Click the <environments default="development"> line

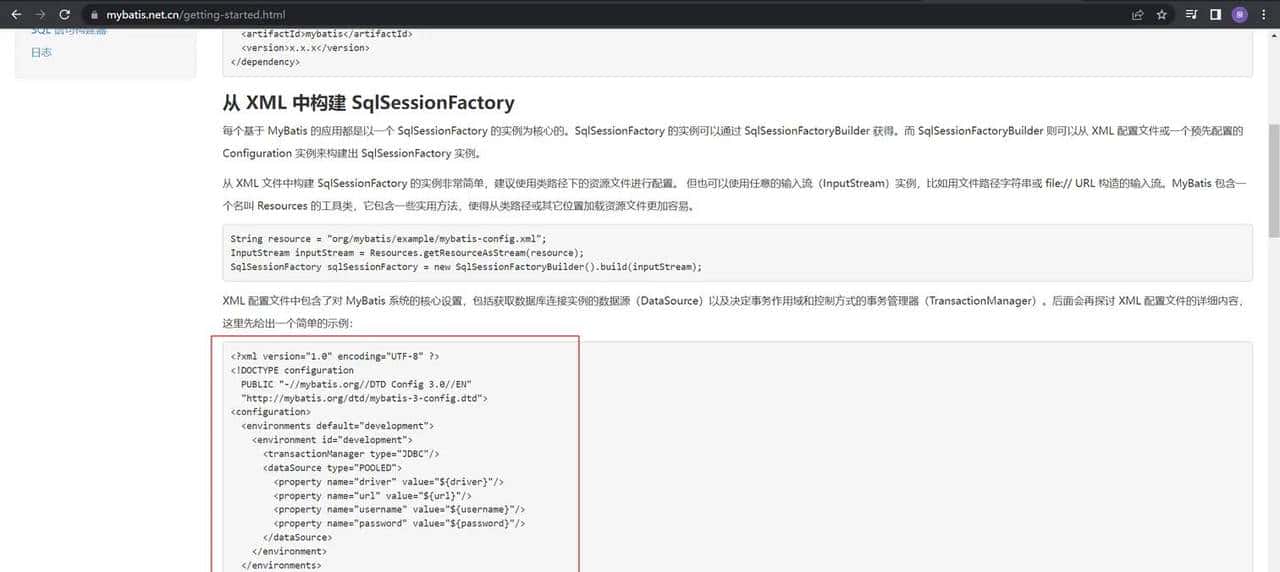pyautogui.click(x=337, y=426)
